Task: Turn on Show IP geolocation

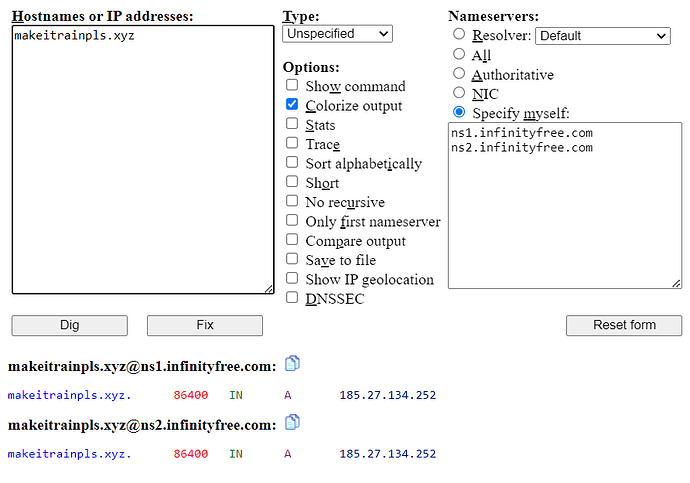Action: [292, 279]
